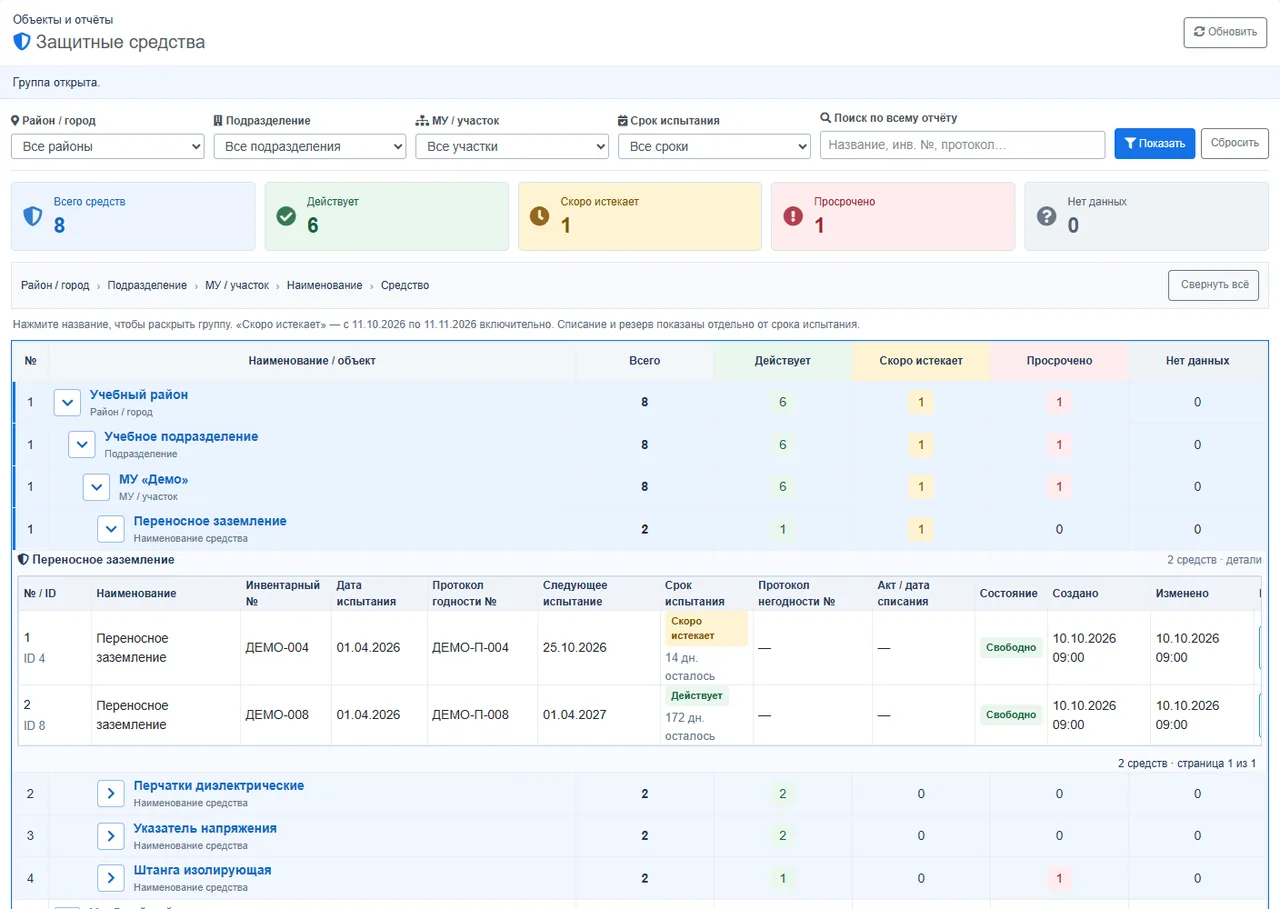The width and height of the screenshot is (1280, 909).
Task: Collapse «Учебное подразделение» using its chevron
Action: click(81, 445)
